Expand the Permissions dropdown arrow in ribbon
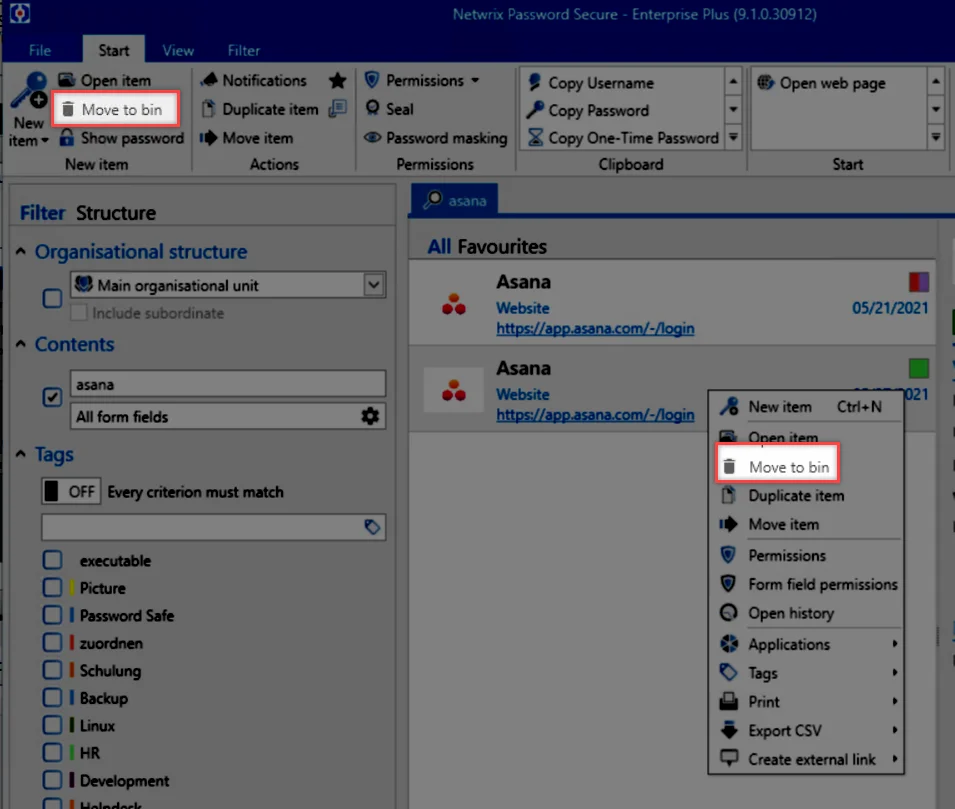This screenshot has width=955, height=809. tap(475, 80)
